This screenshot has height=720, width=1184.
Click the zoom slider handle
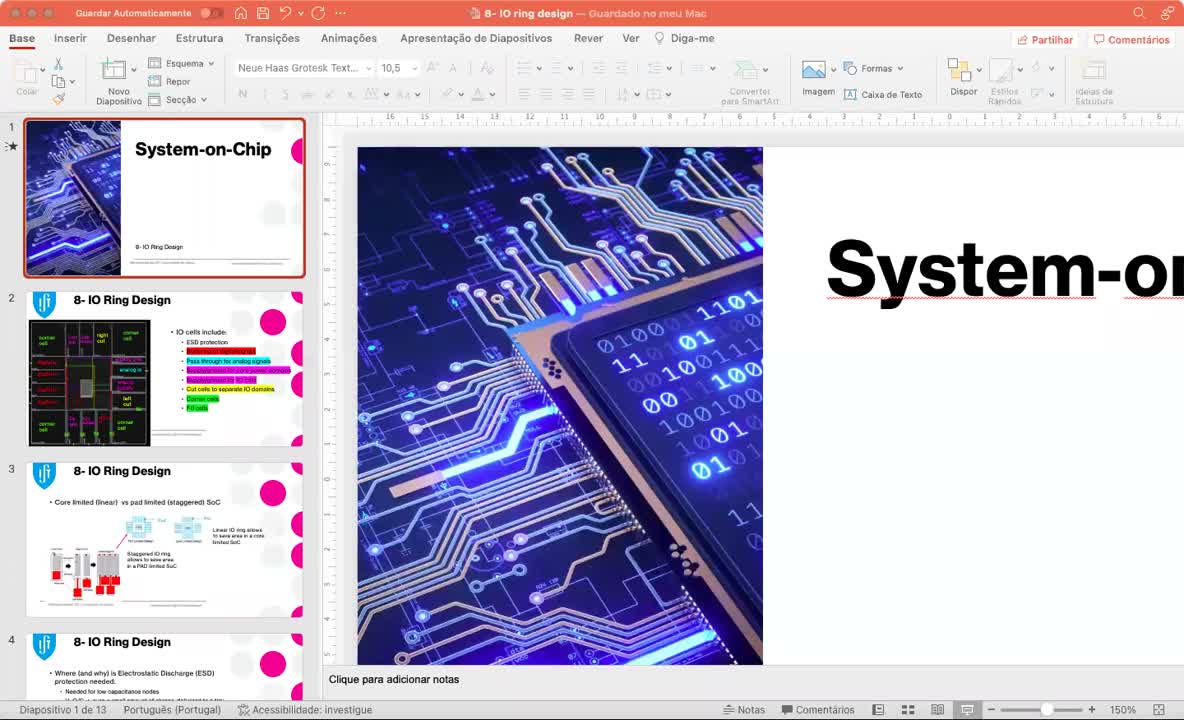tap(1047, 709)
